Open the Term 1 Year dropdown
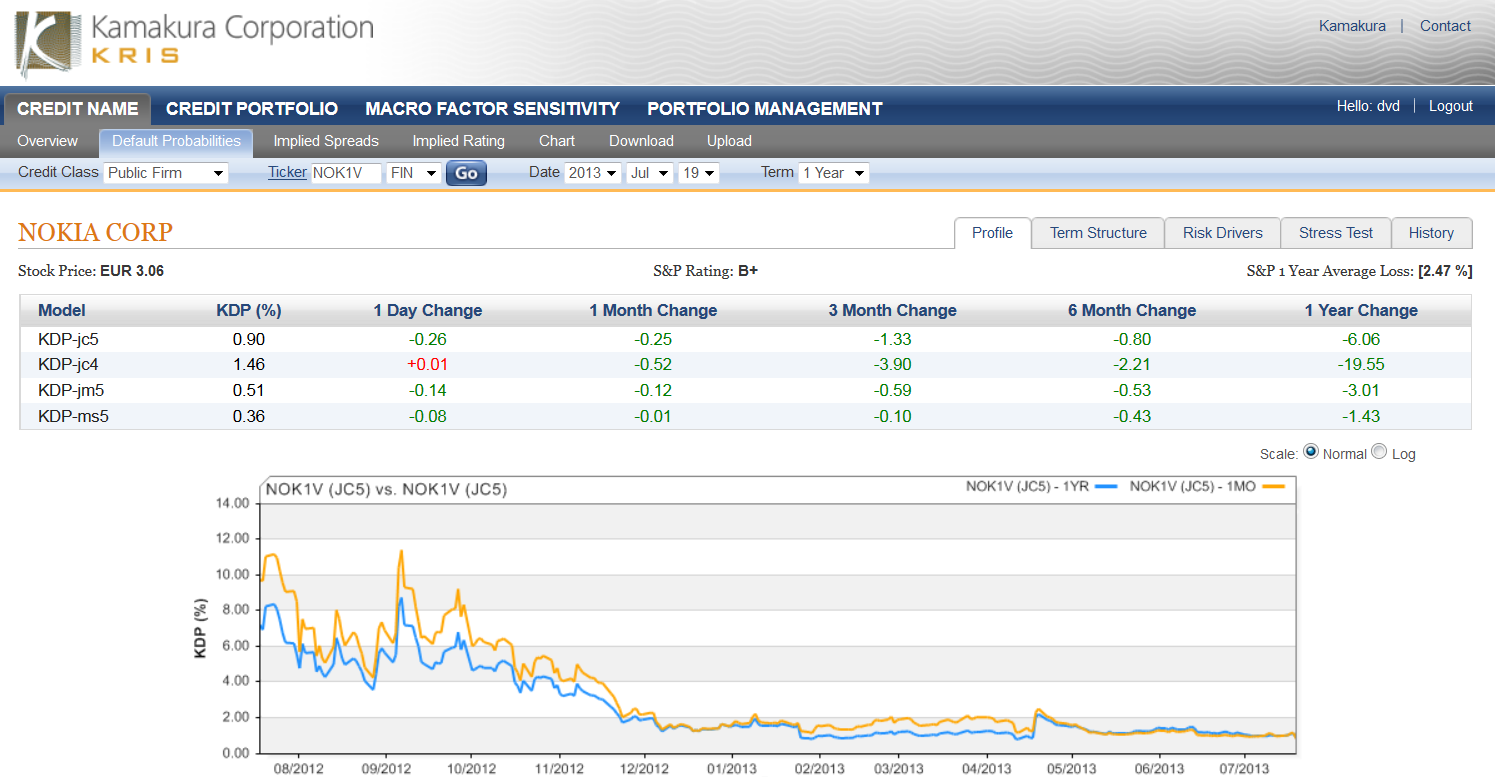 tap(834, 173)
